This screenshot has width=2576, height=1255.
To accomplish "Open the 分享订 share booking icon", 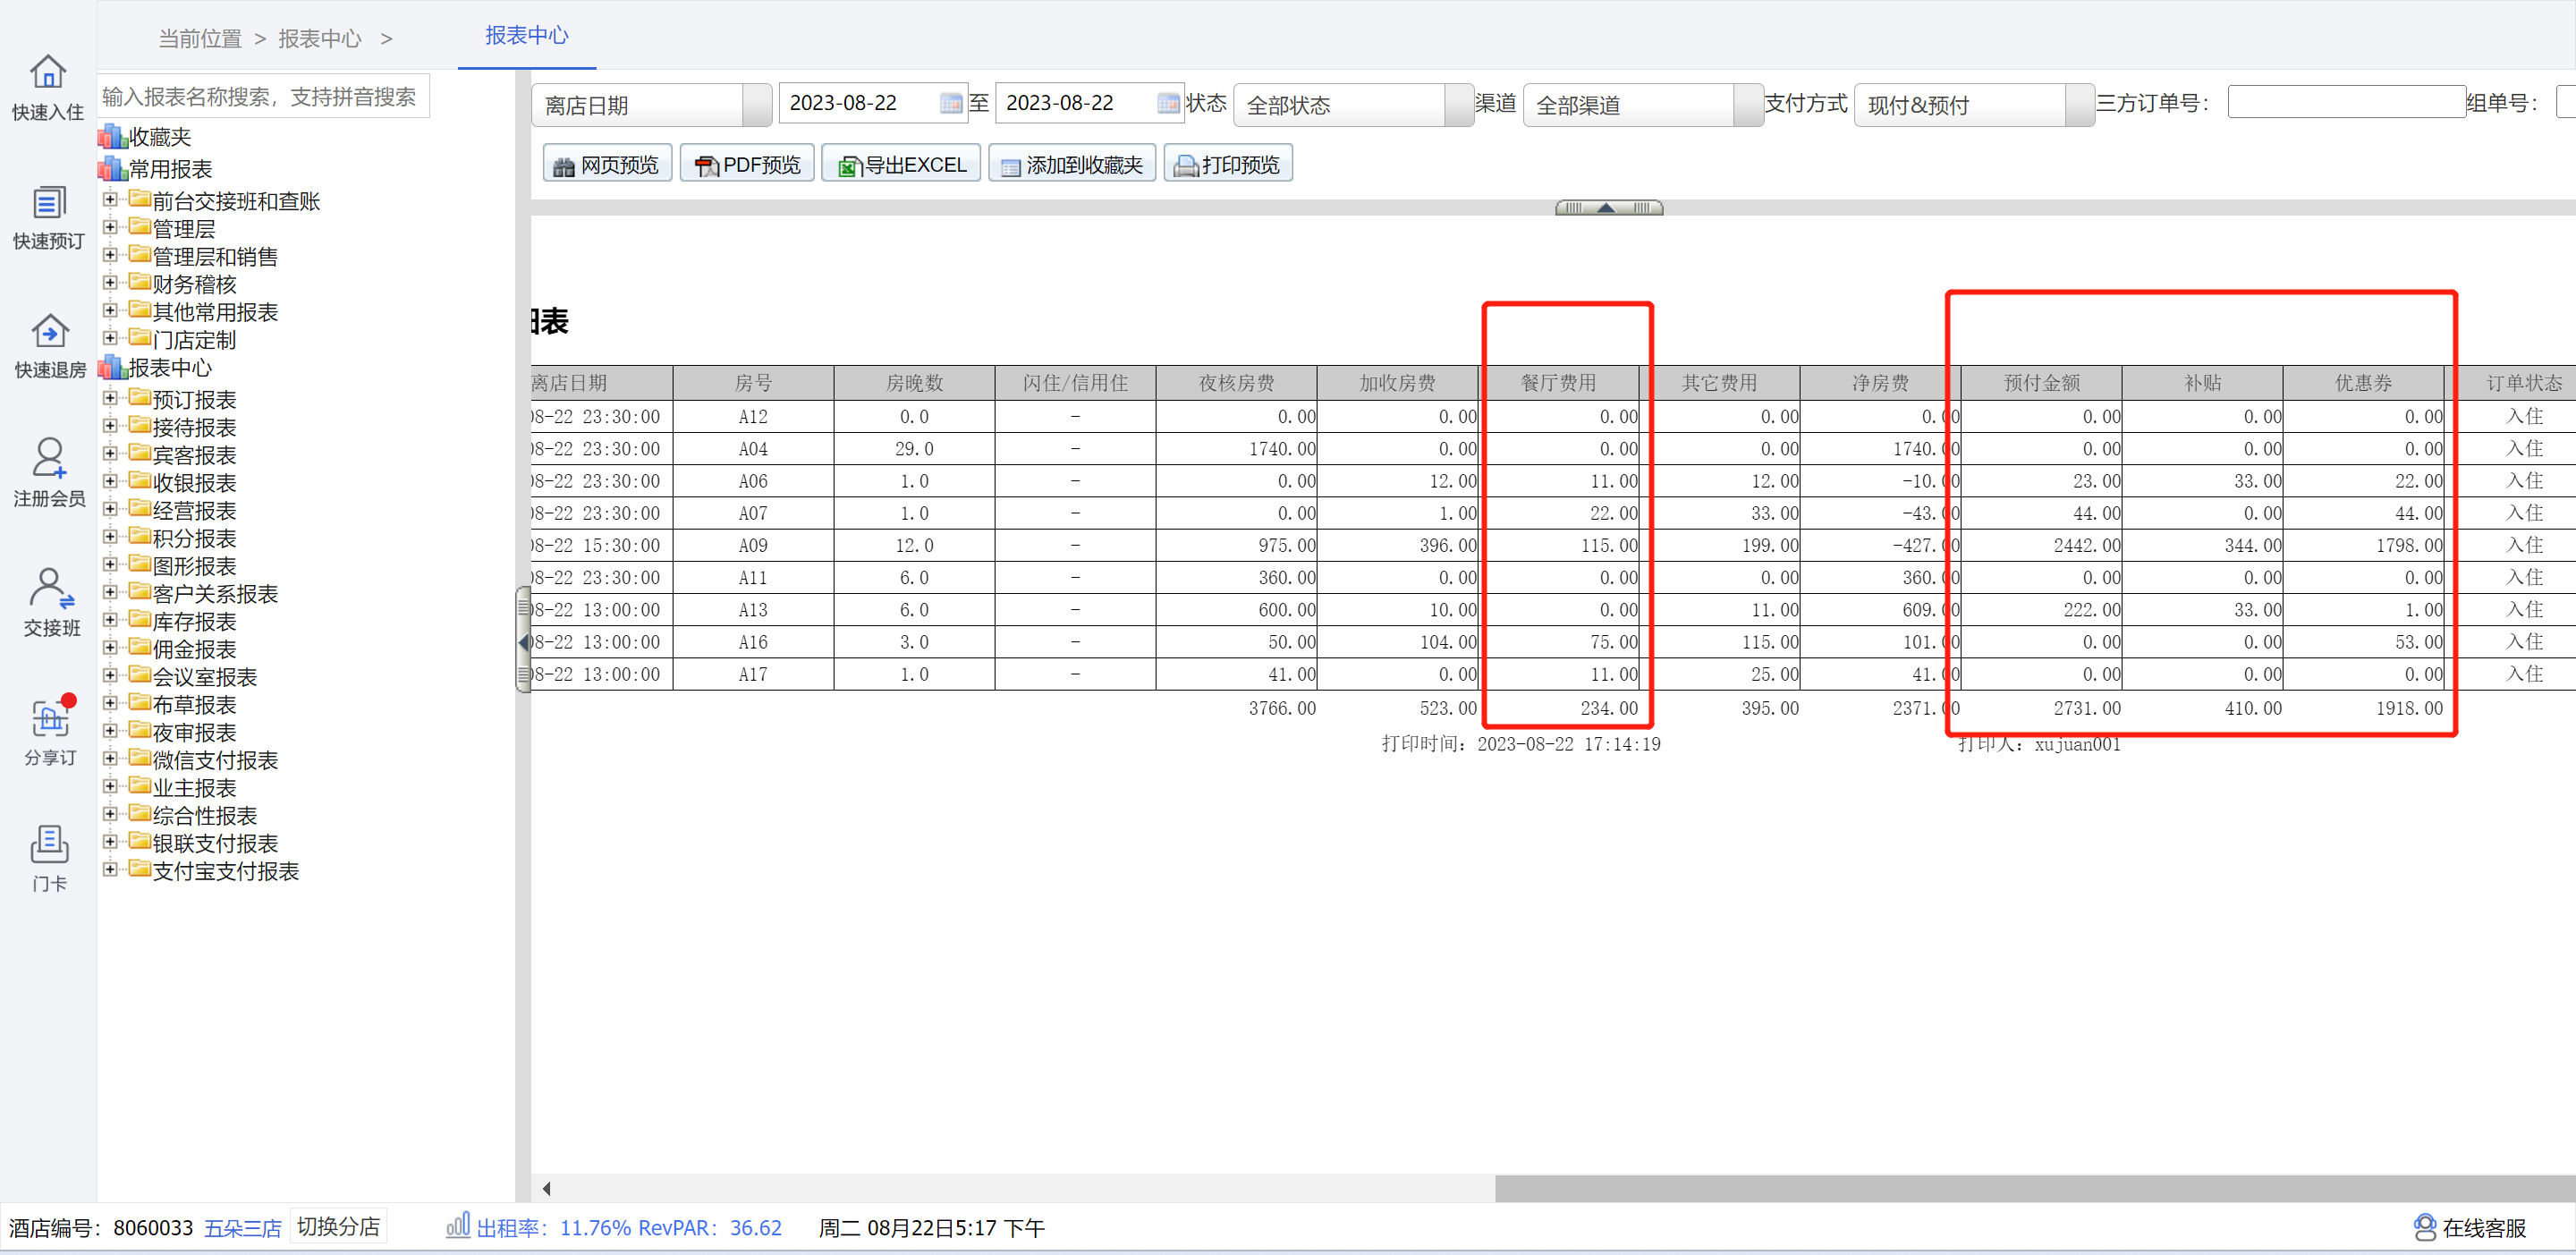I will pos(49,731).
